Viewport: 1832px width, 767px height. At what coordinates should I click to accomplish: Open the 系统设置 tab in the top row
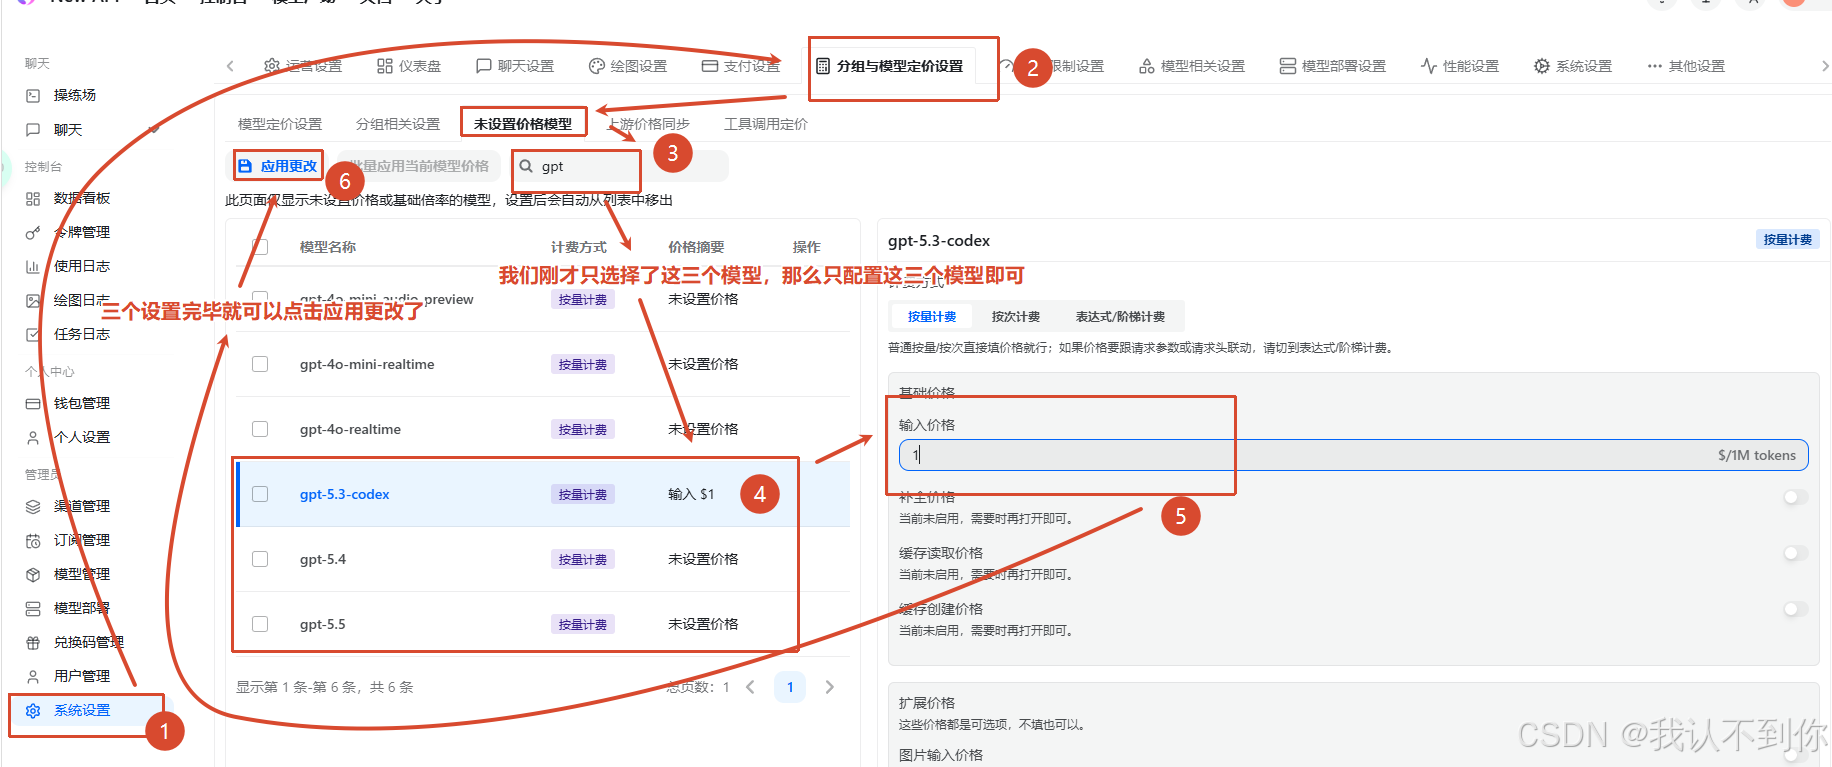pyautogui.click(x=1573, y=66)
